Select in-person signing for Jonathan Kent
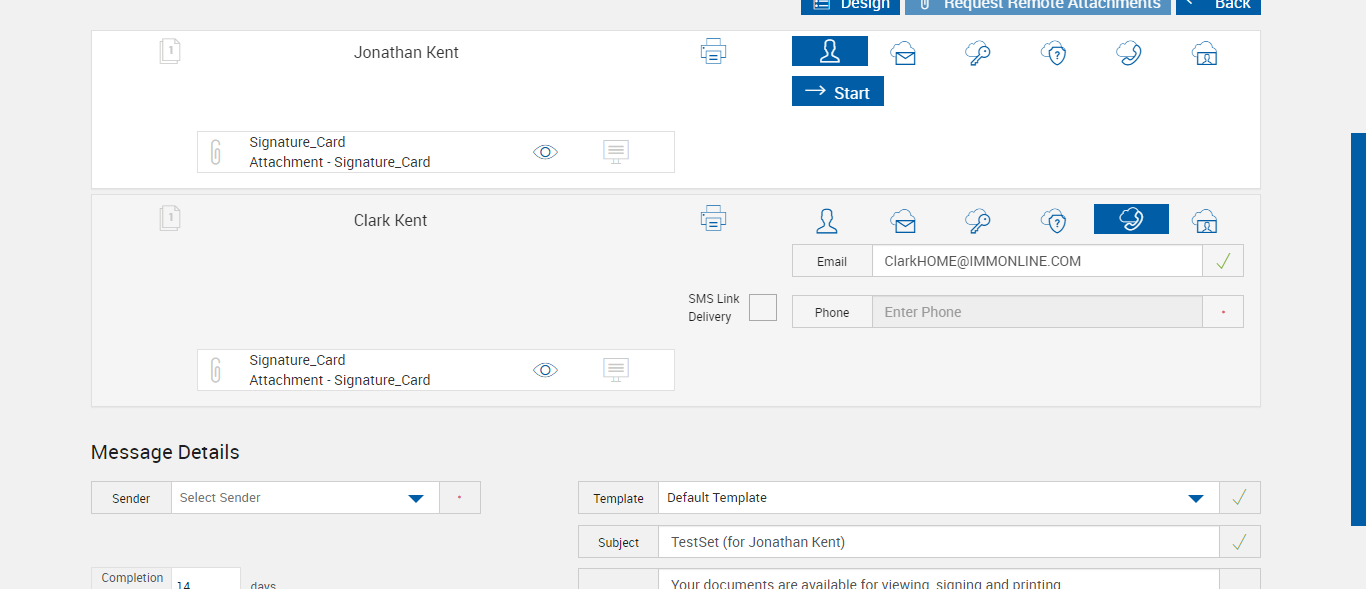 (830, 51)
